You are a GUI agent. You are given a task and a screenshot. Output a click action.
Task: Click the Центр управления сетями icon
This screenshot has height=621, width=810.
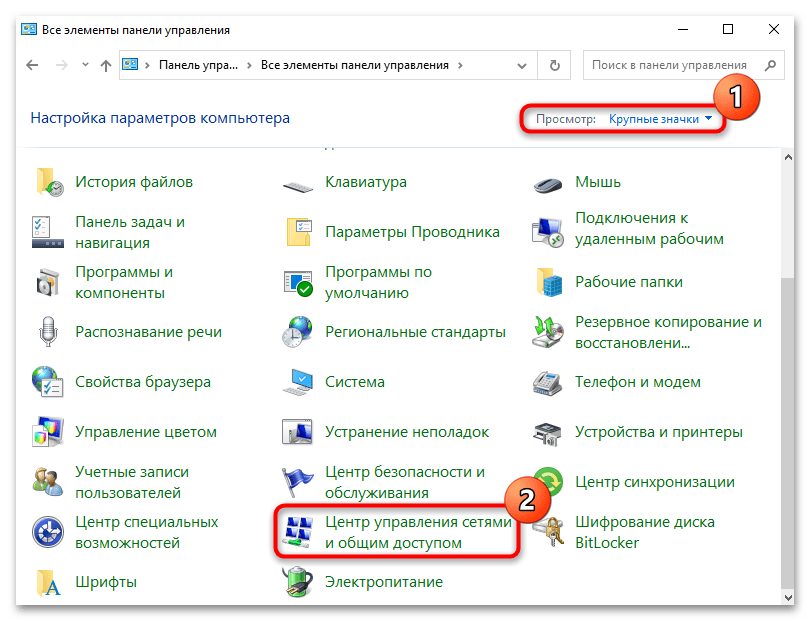[x=298, y=532]
